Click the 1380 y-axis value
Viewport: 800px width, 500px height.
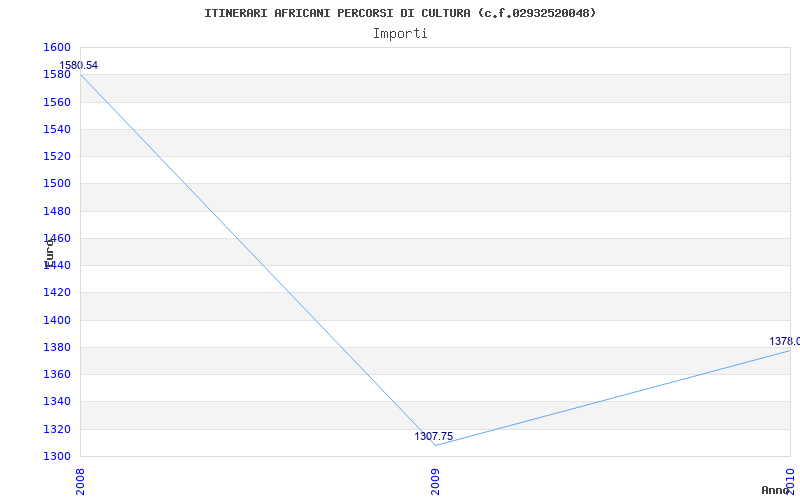pos(56,347)
